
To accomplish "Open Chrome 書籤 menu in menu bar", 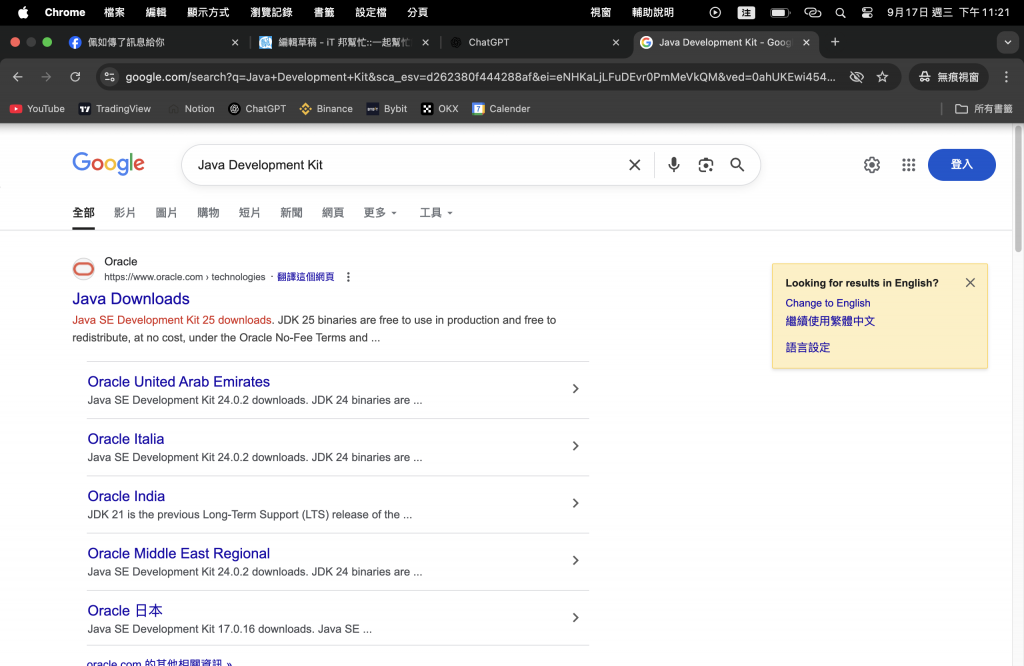I will tap(324, 12).
